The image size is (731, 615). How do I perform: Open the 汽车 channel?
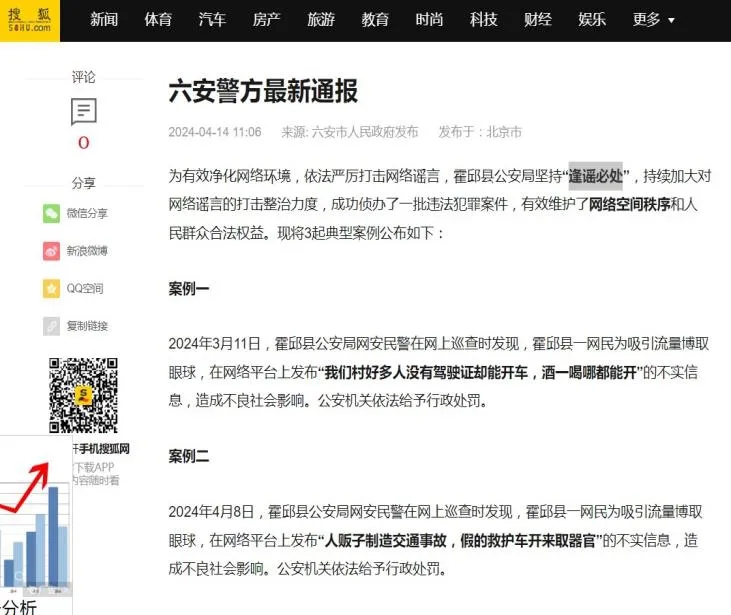tap(212, 20)
